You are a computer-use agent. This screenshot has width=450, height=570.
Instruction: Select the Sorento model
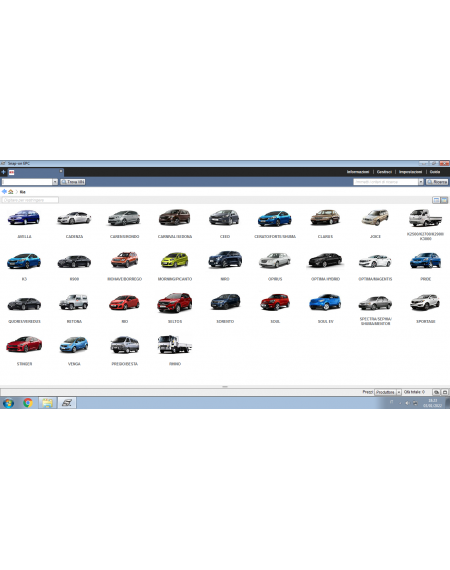(225, 302)
